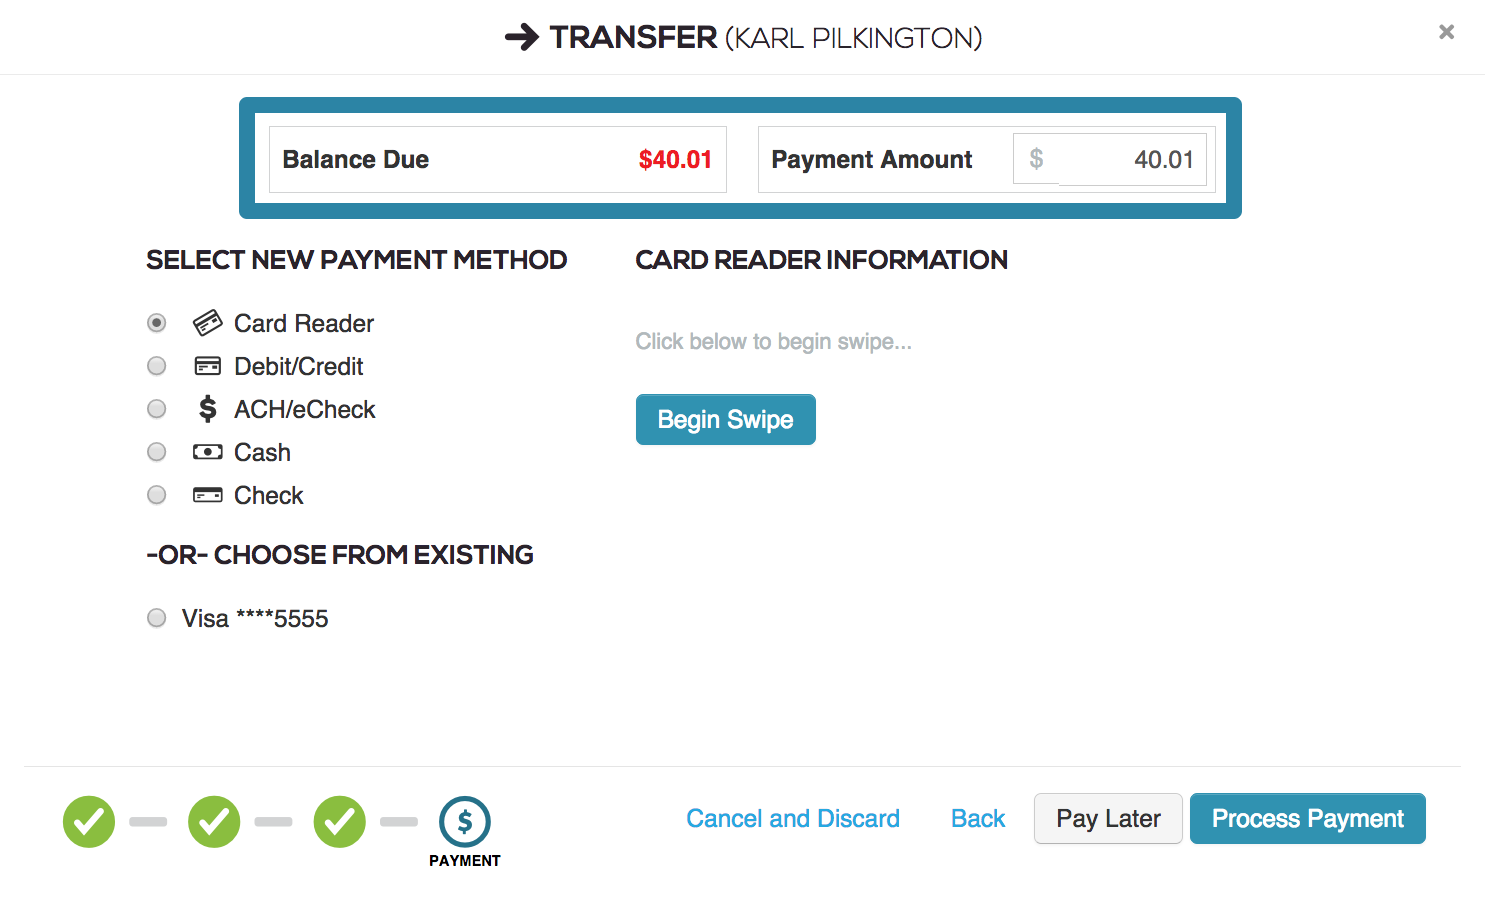Click the first completed step checkmark

coord(89,822)
